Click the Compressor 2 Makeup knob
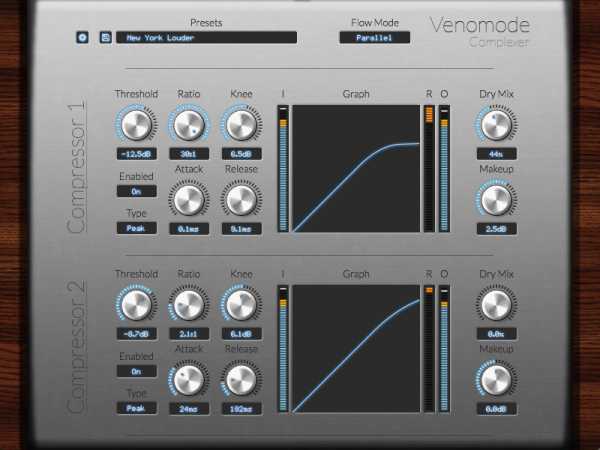Viewport: 600px width, 450px height. 496,380
